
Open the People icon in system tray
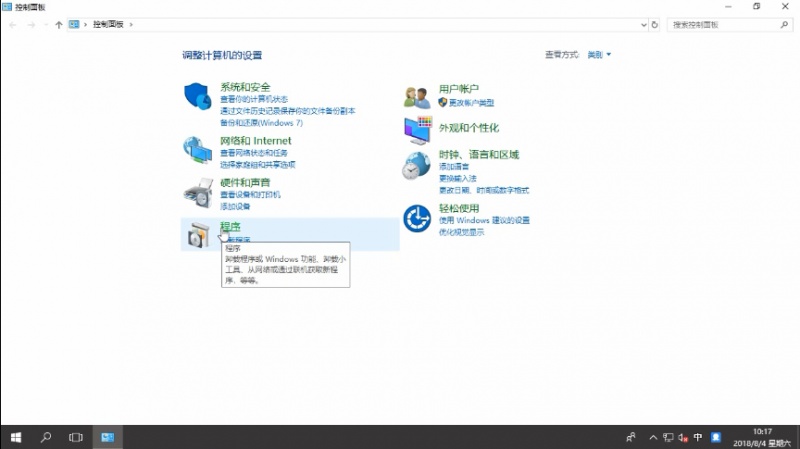[x=631, y=437]
